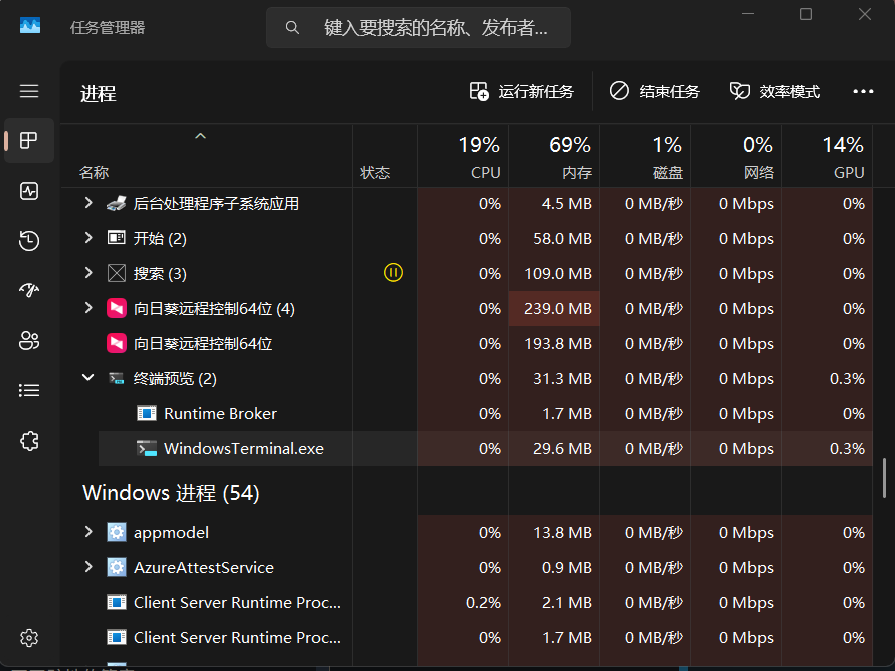This screenshot has width=895, height=671.
Task: Click the Task Manager app icon in title bar
Action: pyautogui.click(x=30, y=26)
